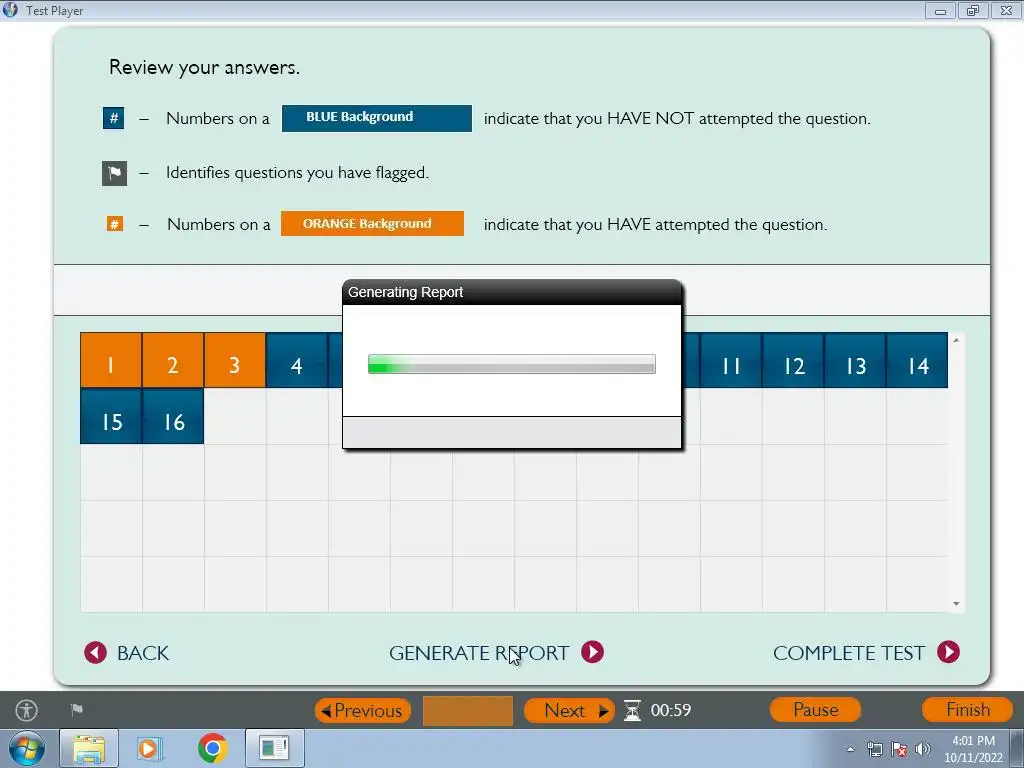Click the BACK text link
The height and width of the screenshot is (768, 1024).
coord(143,653)
